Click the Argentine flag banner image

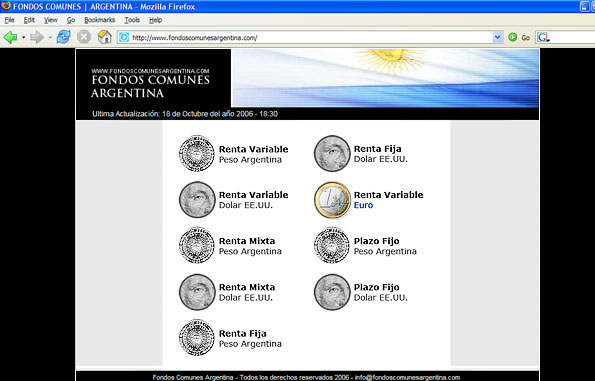coord(385,78)
